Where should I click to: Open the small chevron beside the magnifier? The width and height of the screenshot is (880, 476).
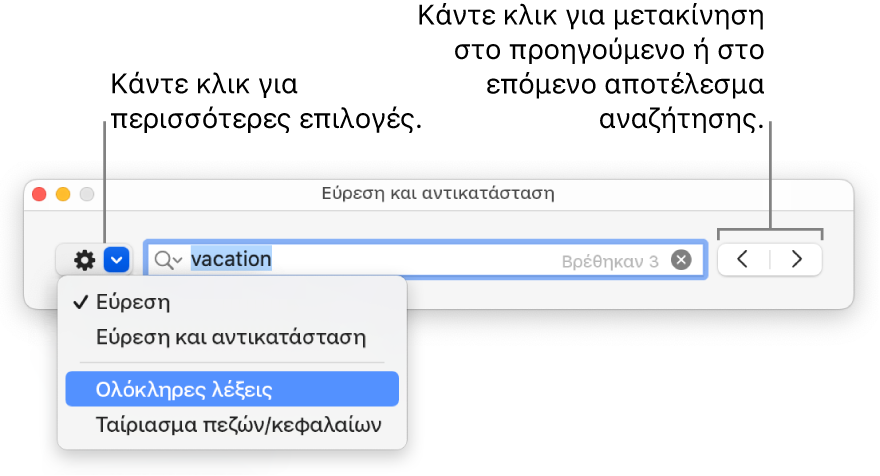179,261
